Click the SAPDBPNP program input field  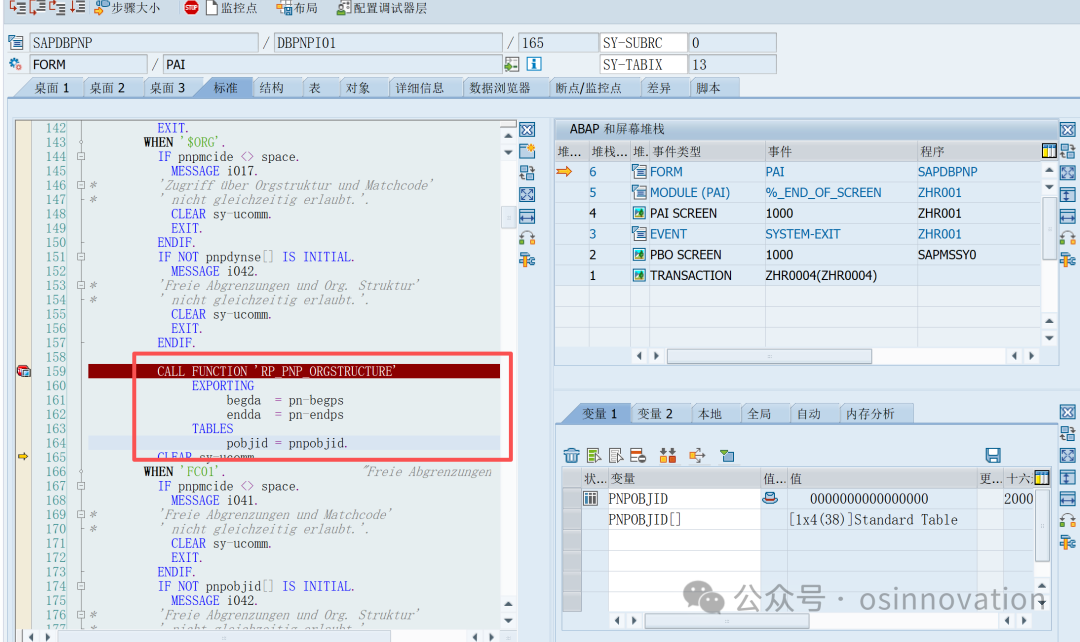(x=143, y=43)
